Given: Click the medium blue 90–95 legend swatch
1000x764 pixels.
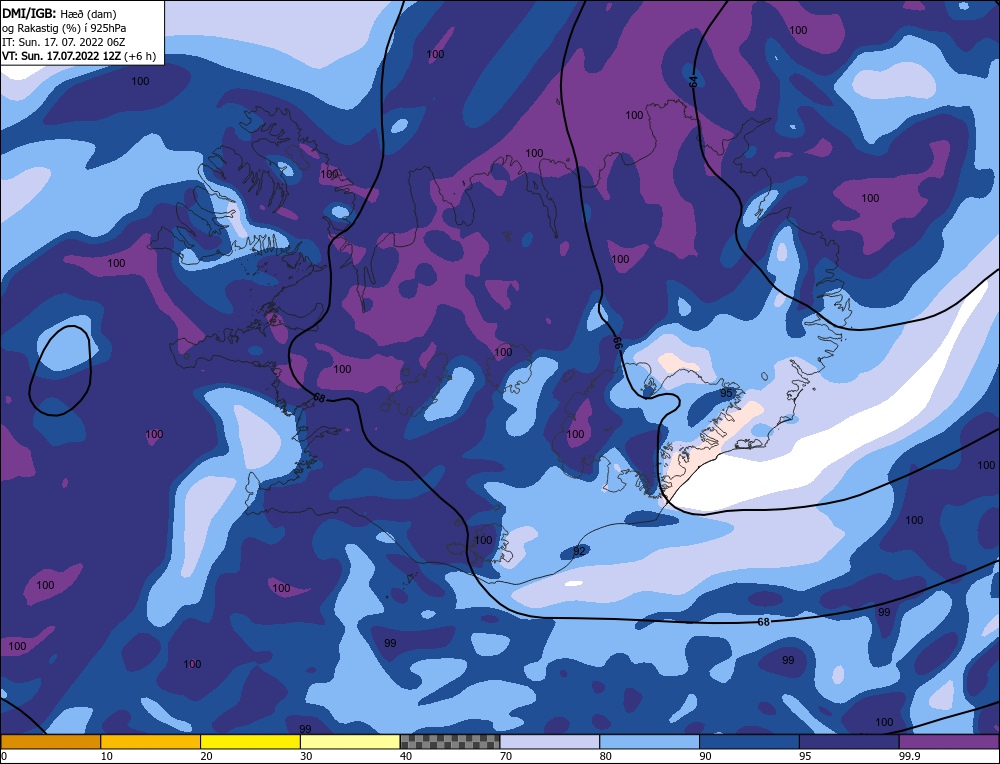Looking at the screenshot, I should tap(749, 742).
